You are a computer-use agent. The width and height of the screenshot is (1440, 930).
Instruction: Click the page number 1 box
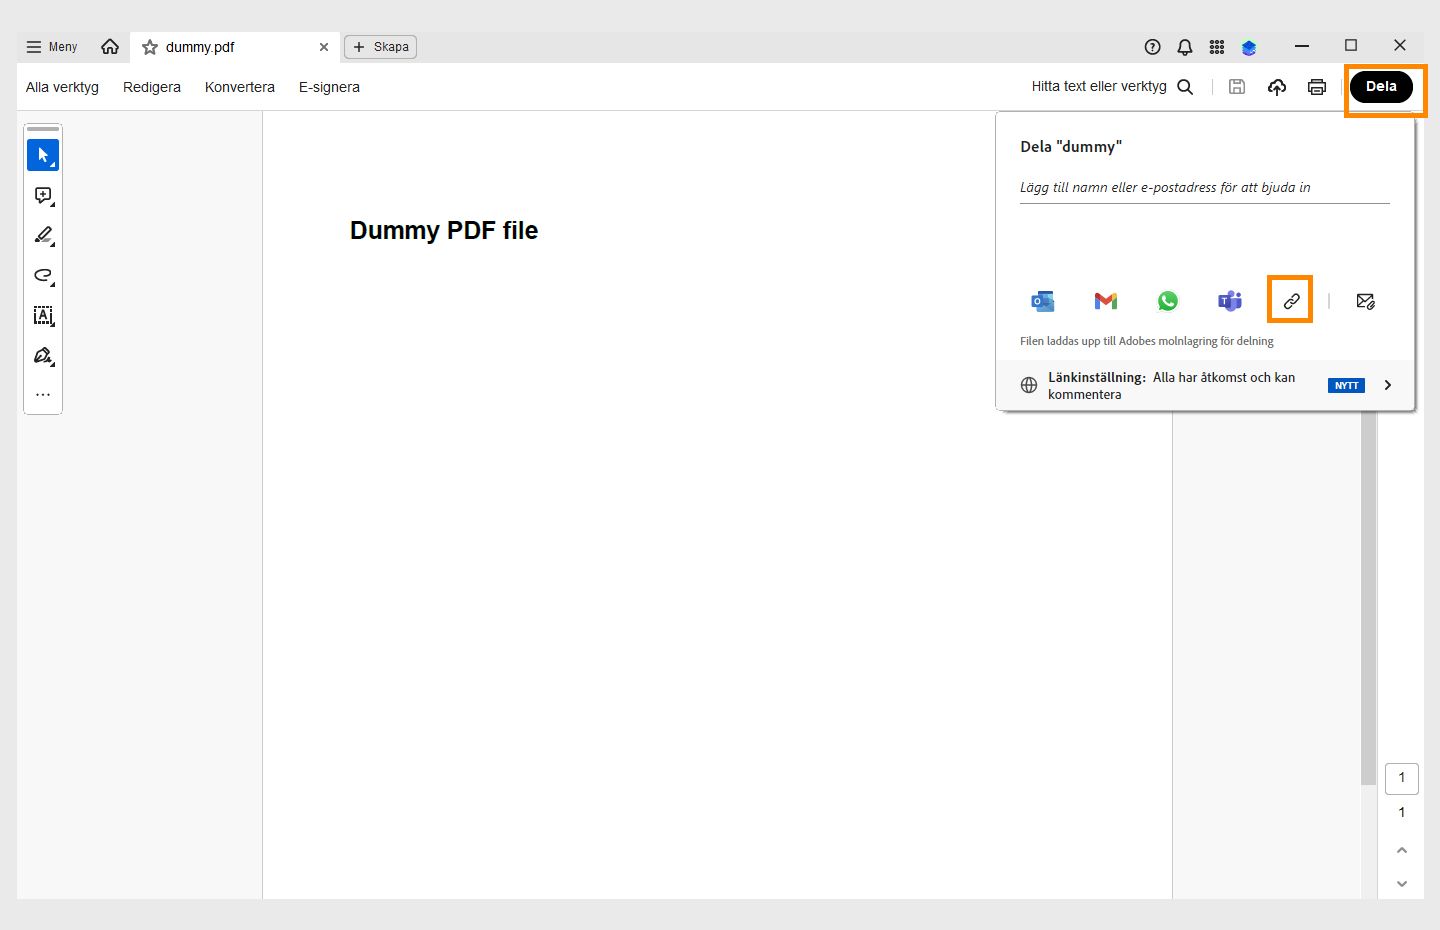[1402, 778]
